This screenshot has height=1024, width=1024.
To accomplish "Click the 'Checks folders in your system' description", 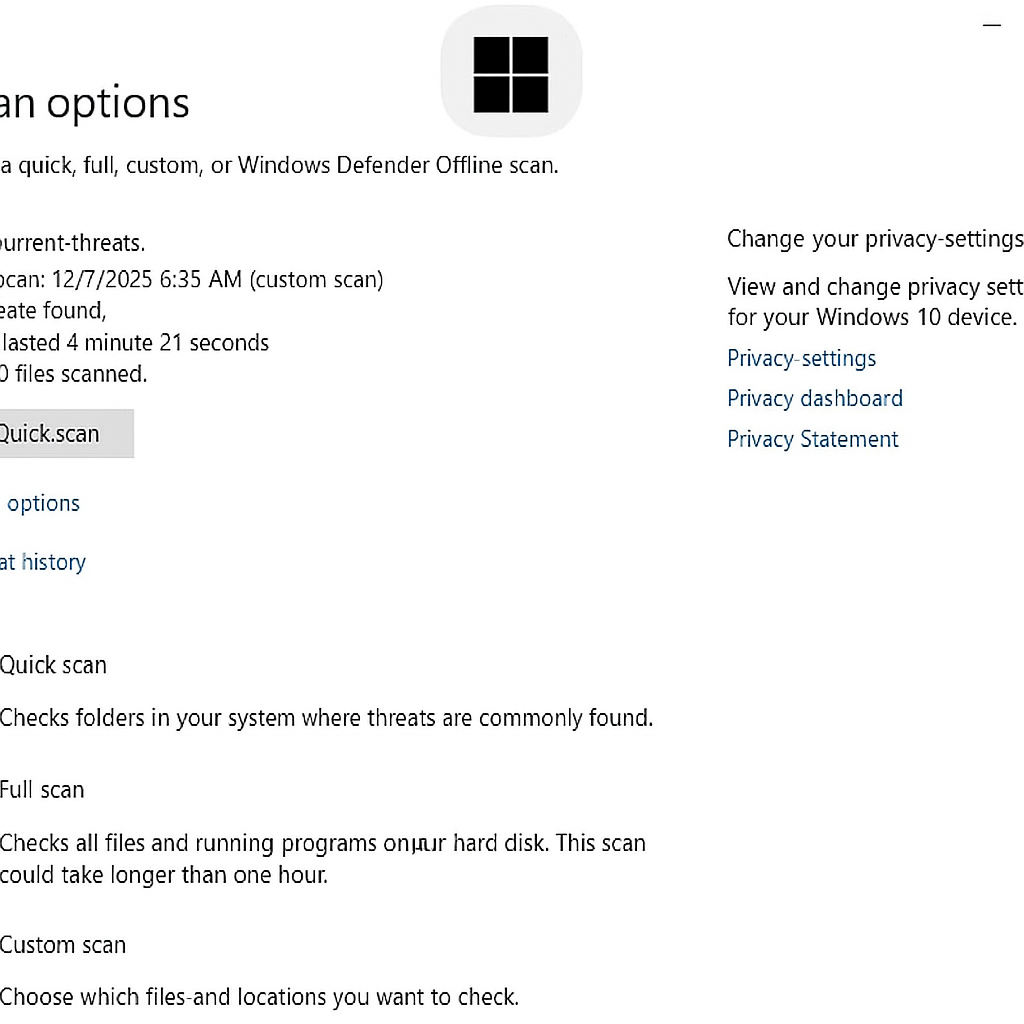I will coord(327,718).
